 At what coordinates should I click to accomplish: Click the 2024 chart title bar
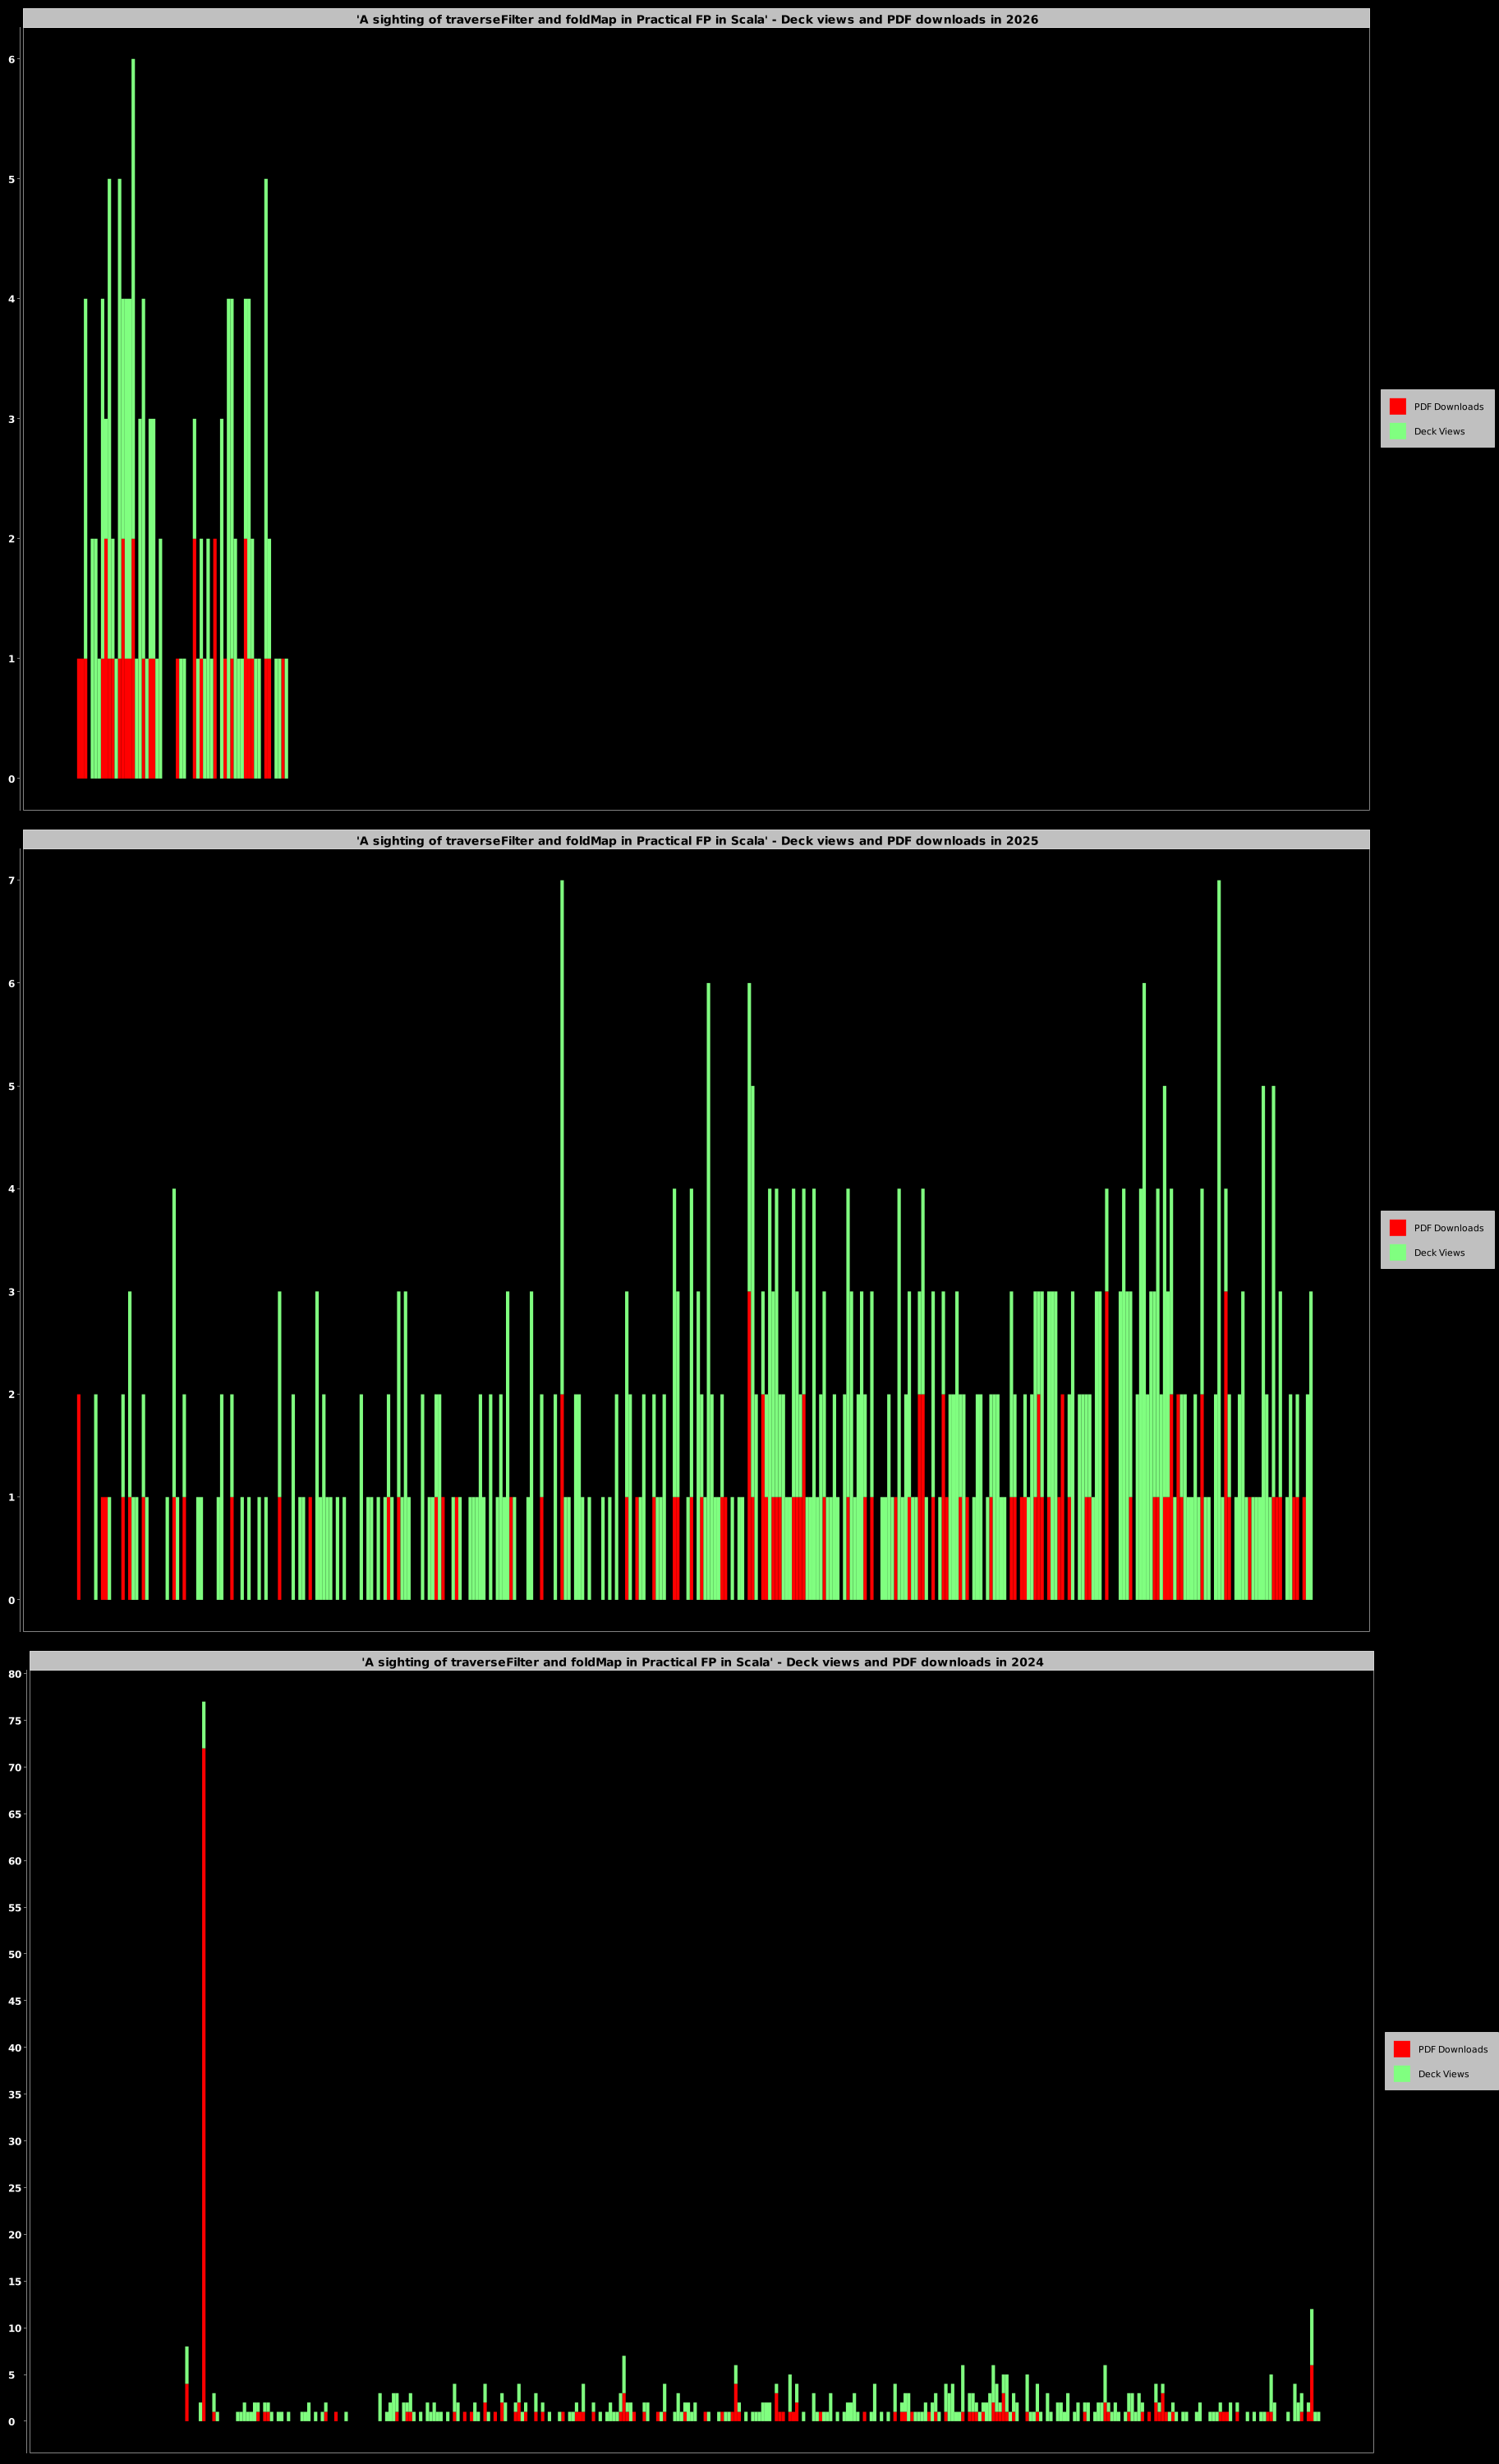tap(701, 1661)
